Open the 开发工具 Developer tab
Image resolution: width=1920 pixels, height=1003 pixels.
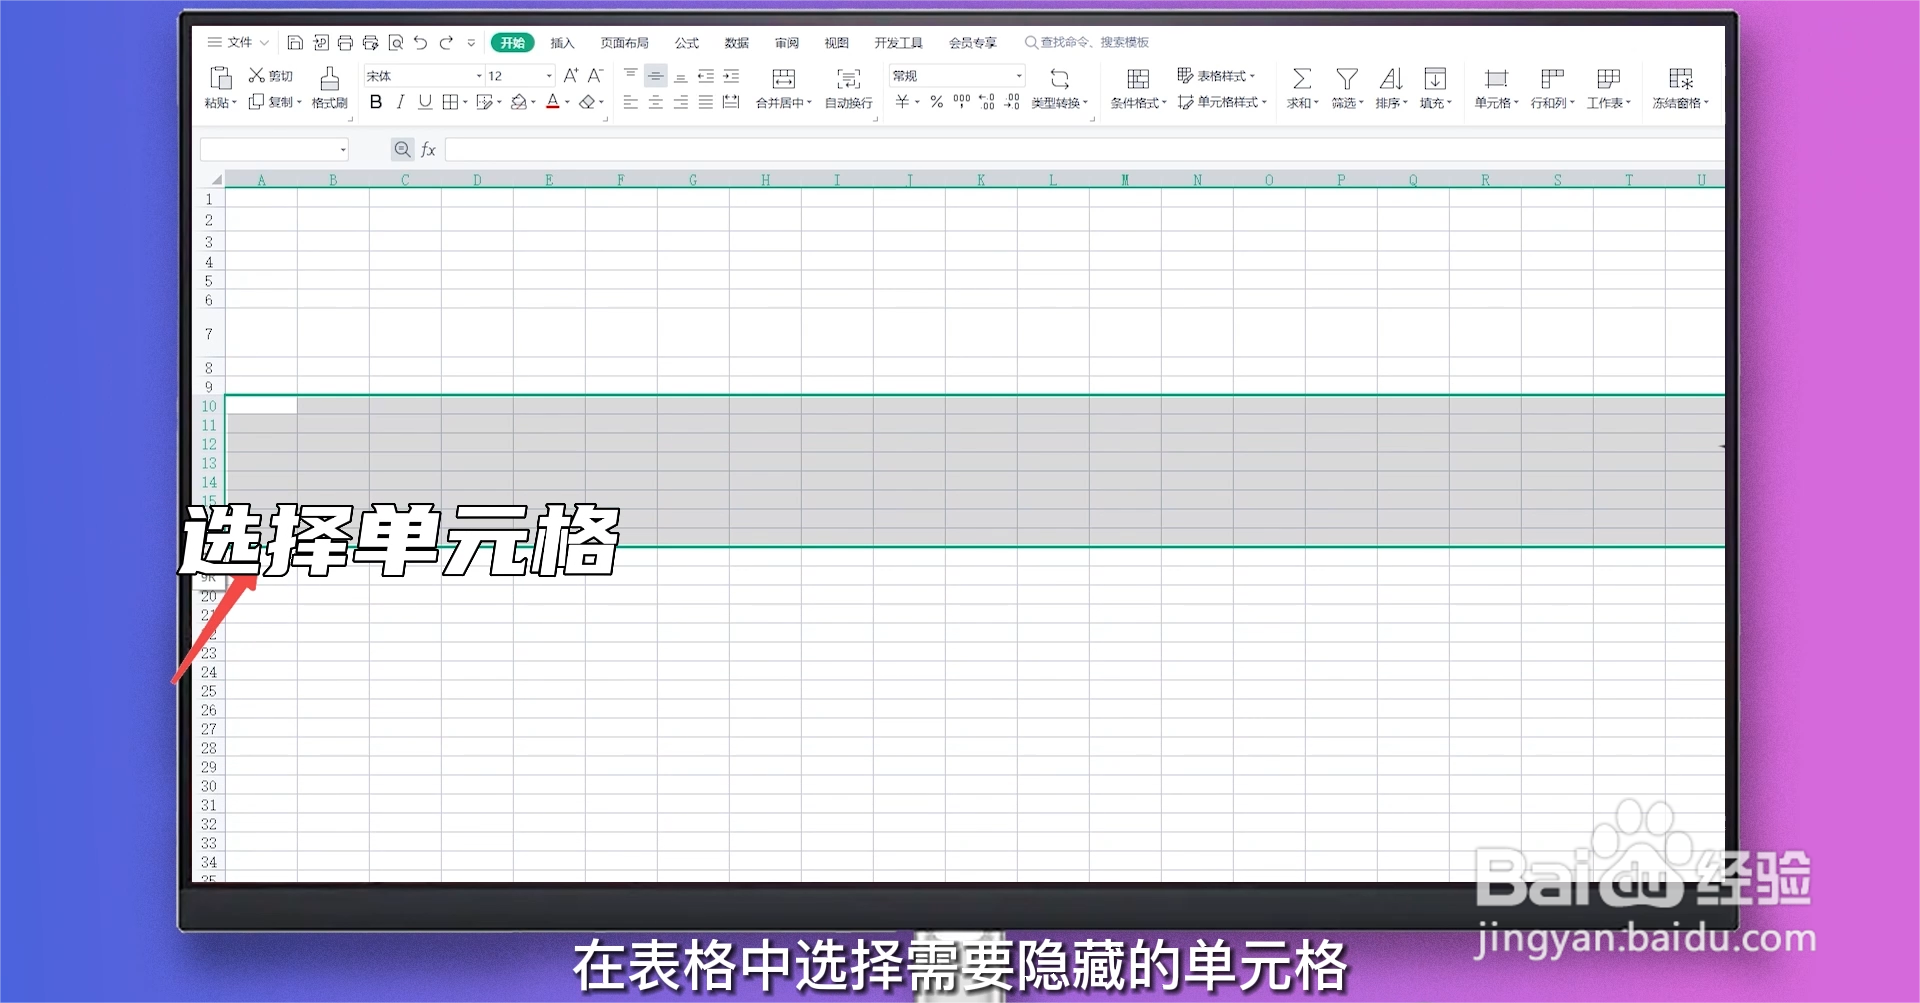(899, 43)
